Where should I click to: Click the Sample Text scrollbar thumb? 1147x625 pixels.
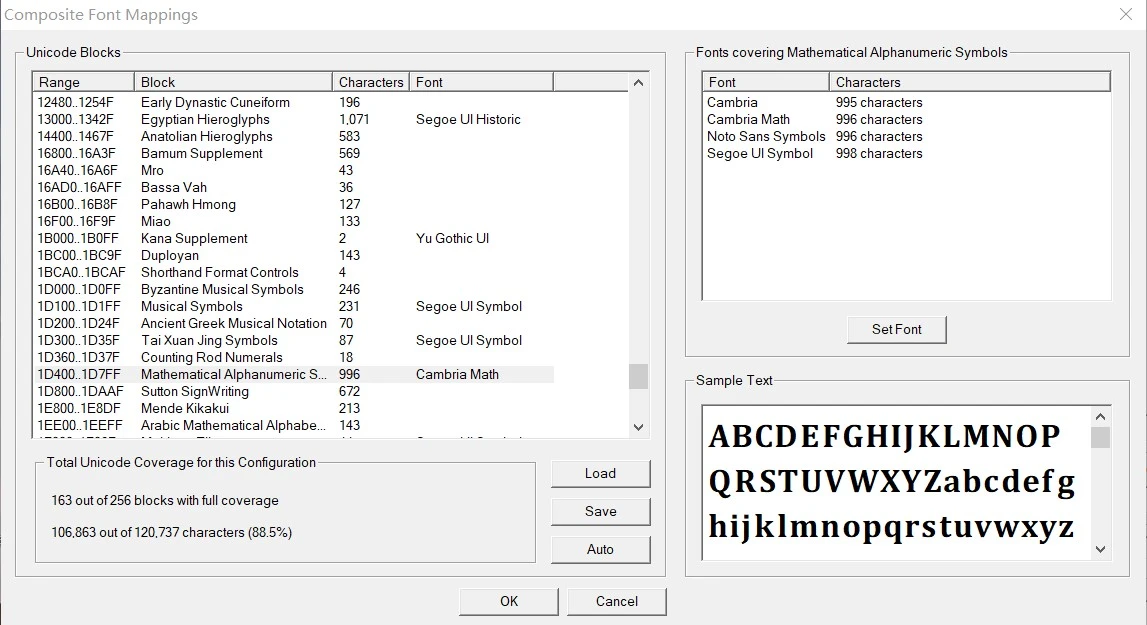(1100, 437)
